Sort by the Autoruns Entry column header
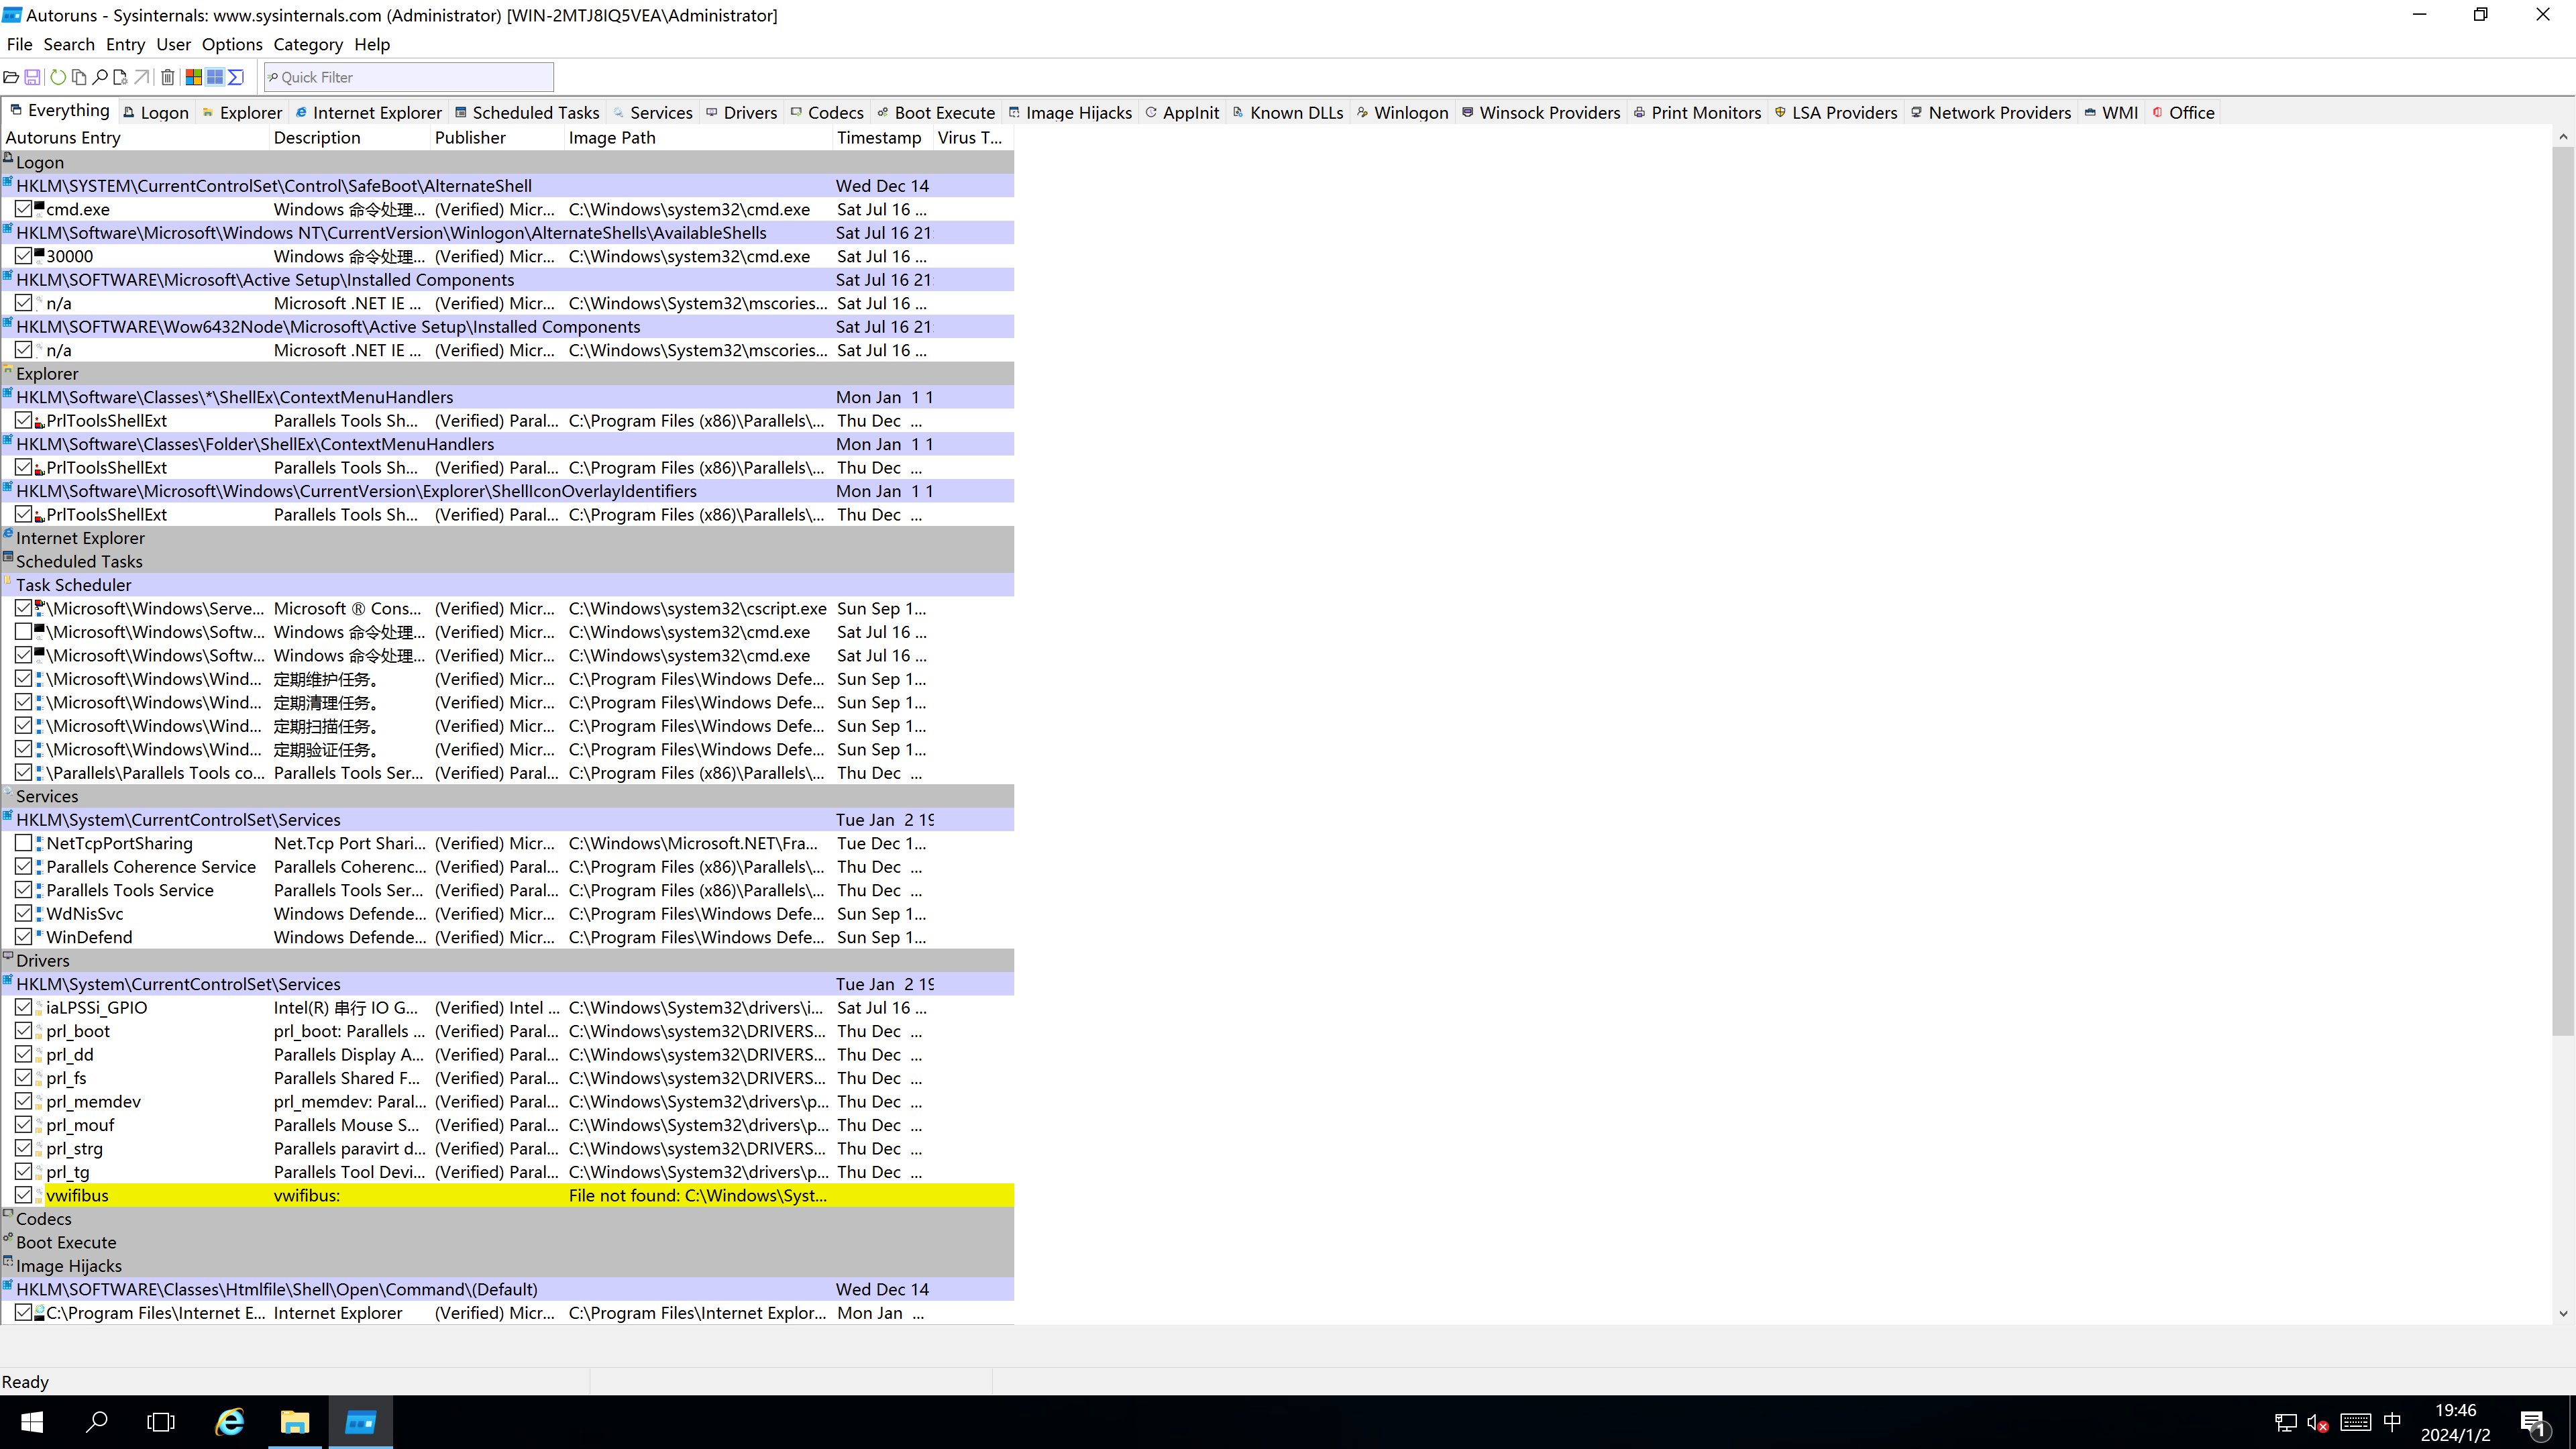 (x=135, y=137)
